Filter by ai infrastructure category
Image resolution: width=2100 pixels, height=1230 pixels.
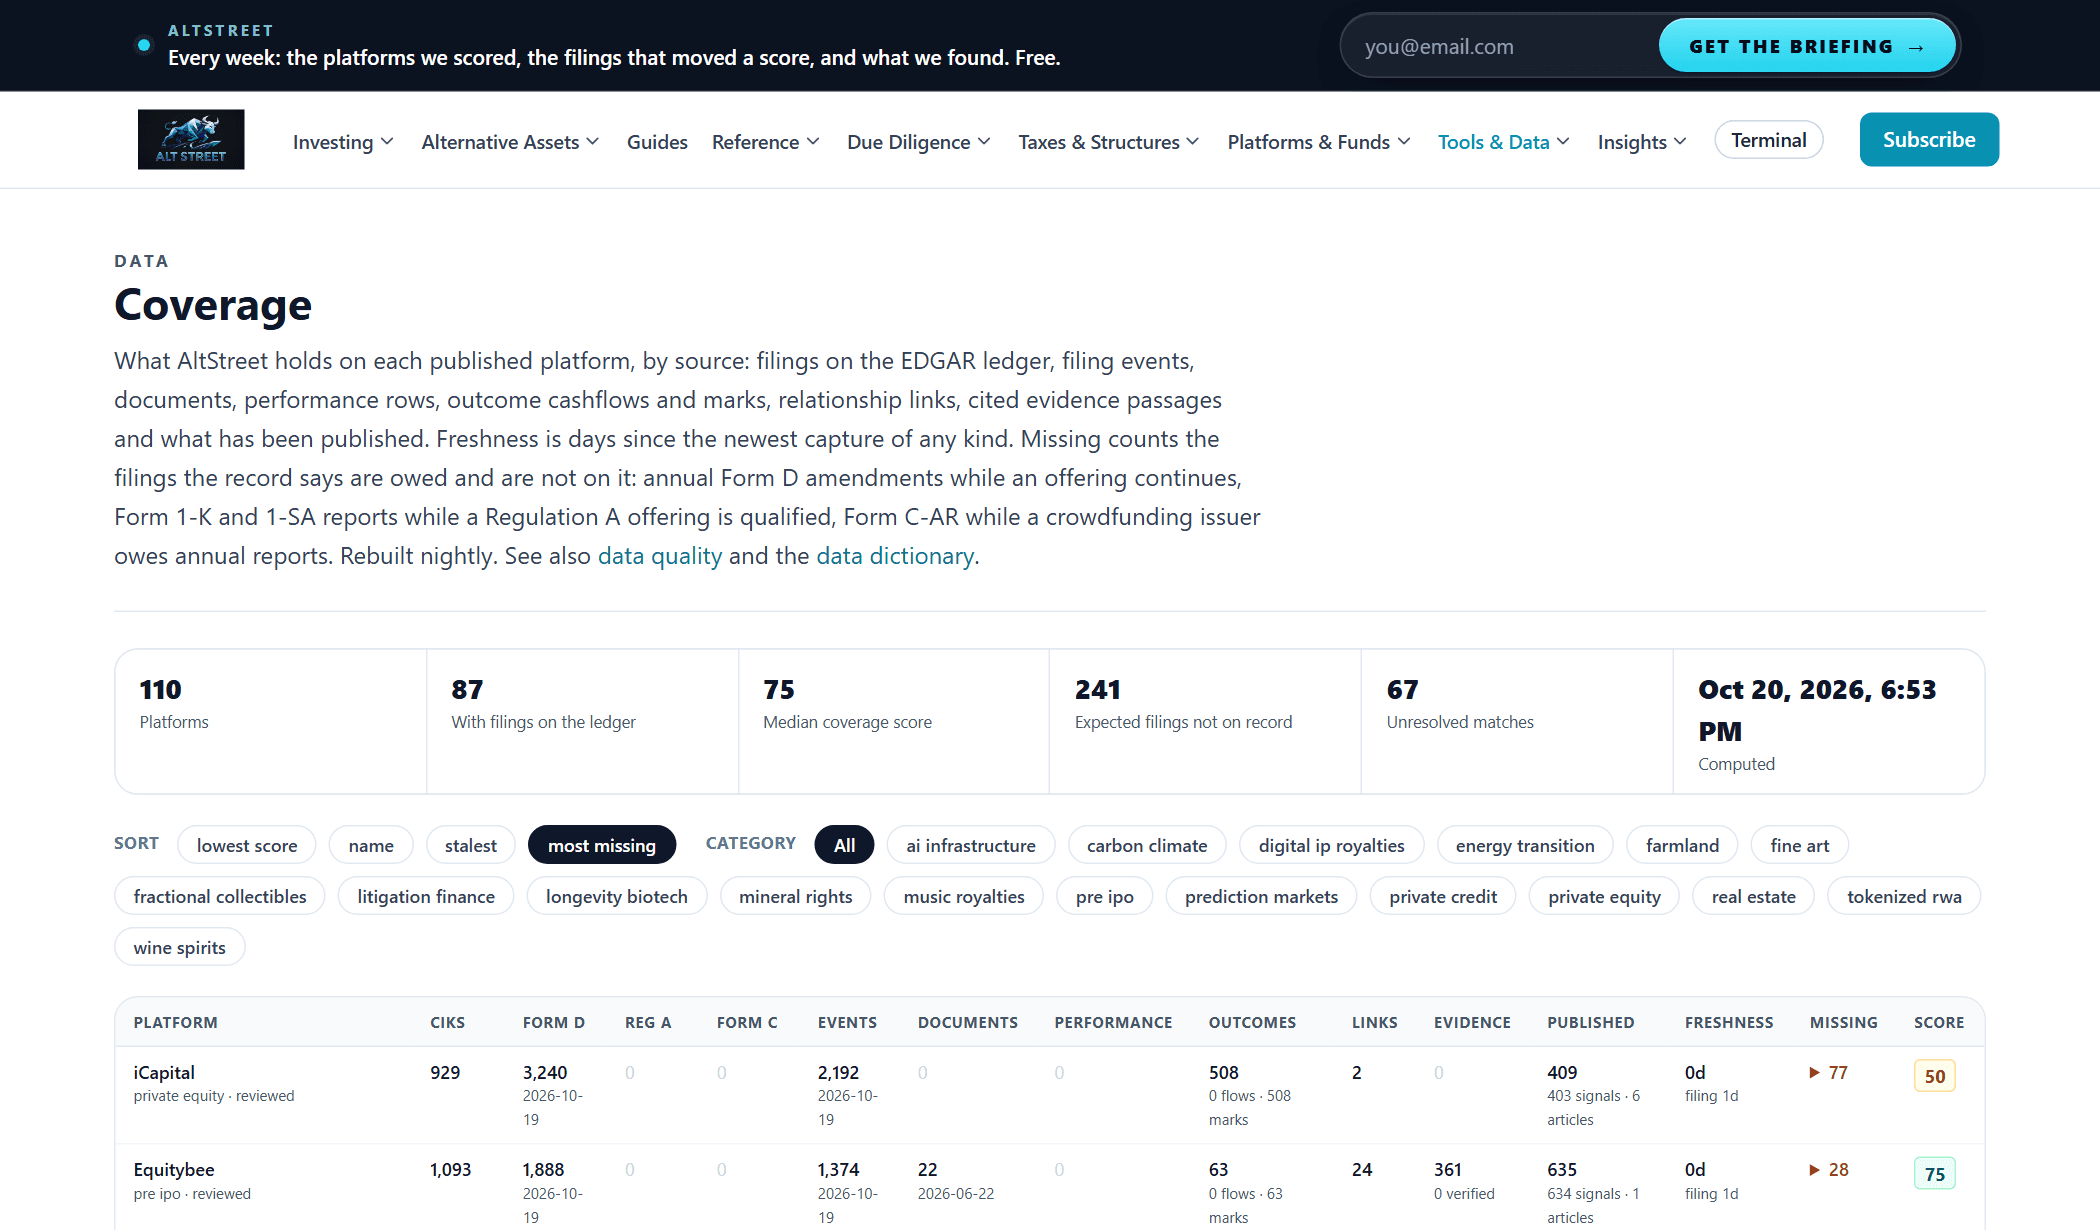click(x=971, y=845)
